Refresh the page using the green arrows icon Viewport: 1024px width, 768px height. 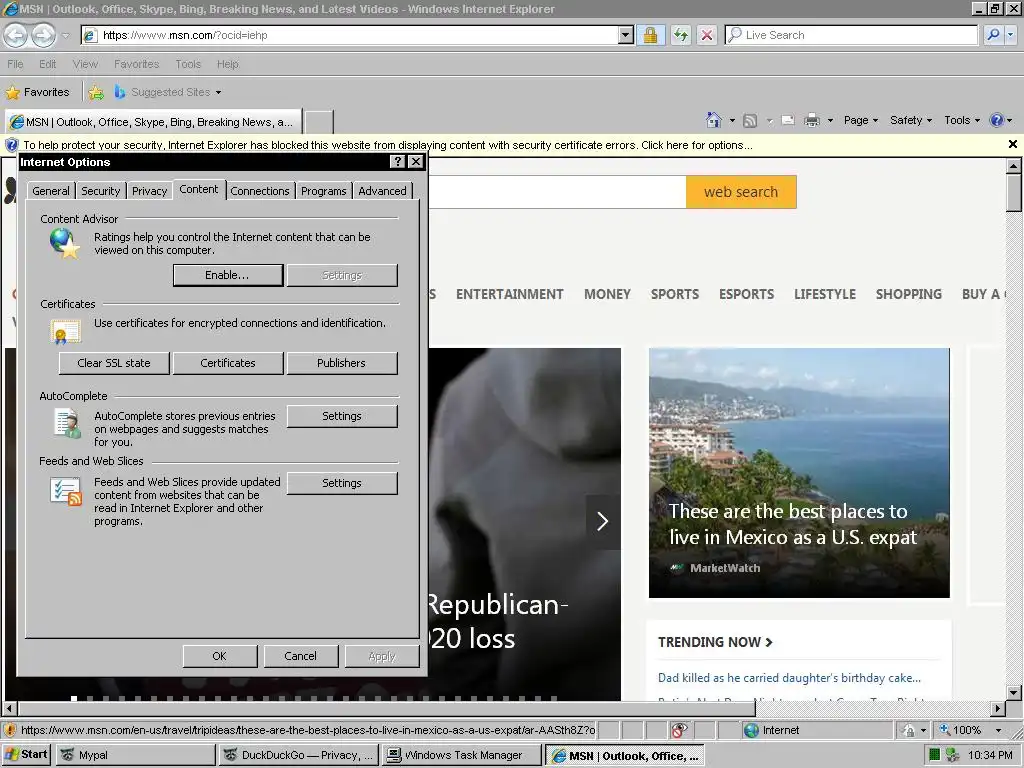click(680, 35)
